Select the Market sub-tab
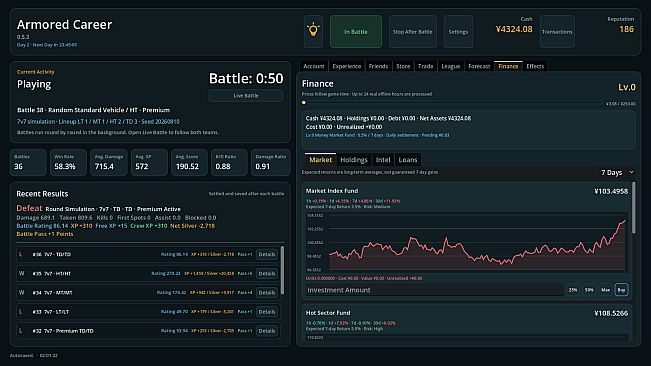Viewport: 651px width, 366px height. (321, 160)
